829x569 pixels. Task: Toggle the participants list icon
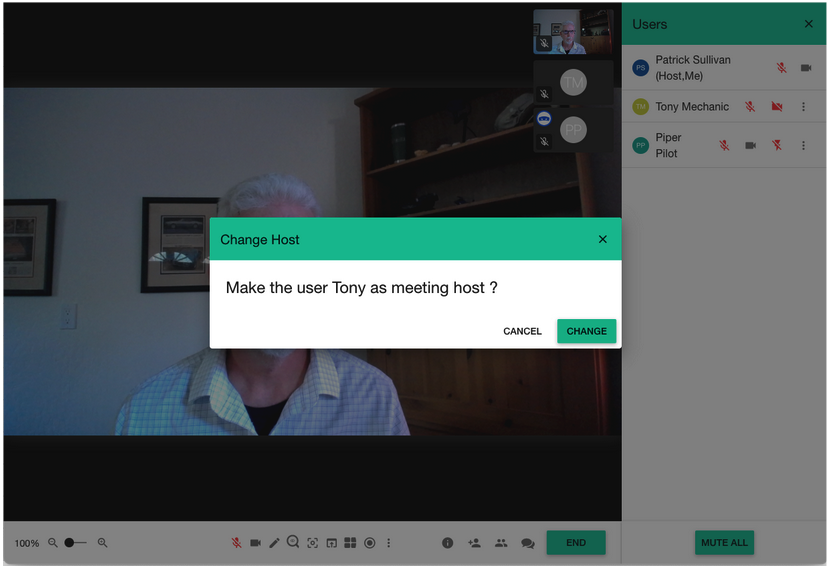[x=501, y=543]
